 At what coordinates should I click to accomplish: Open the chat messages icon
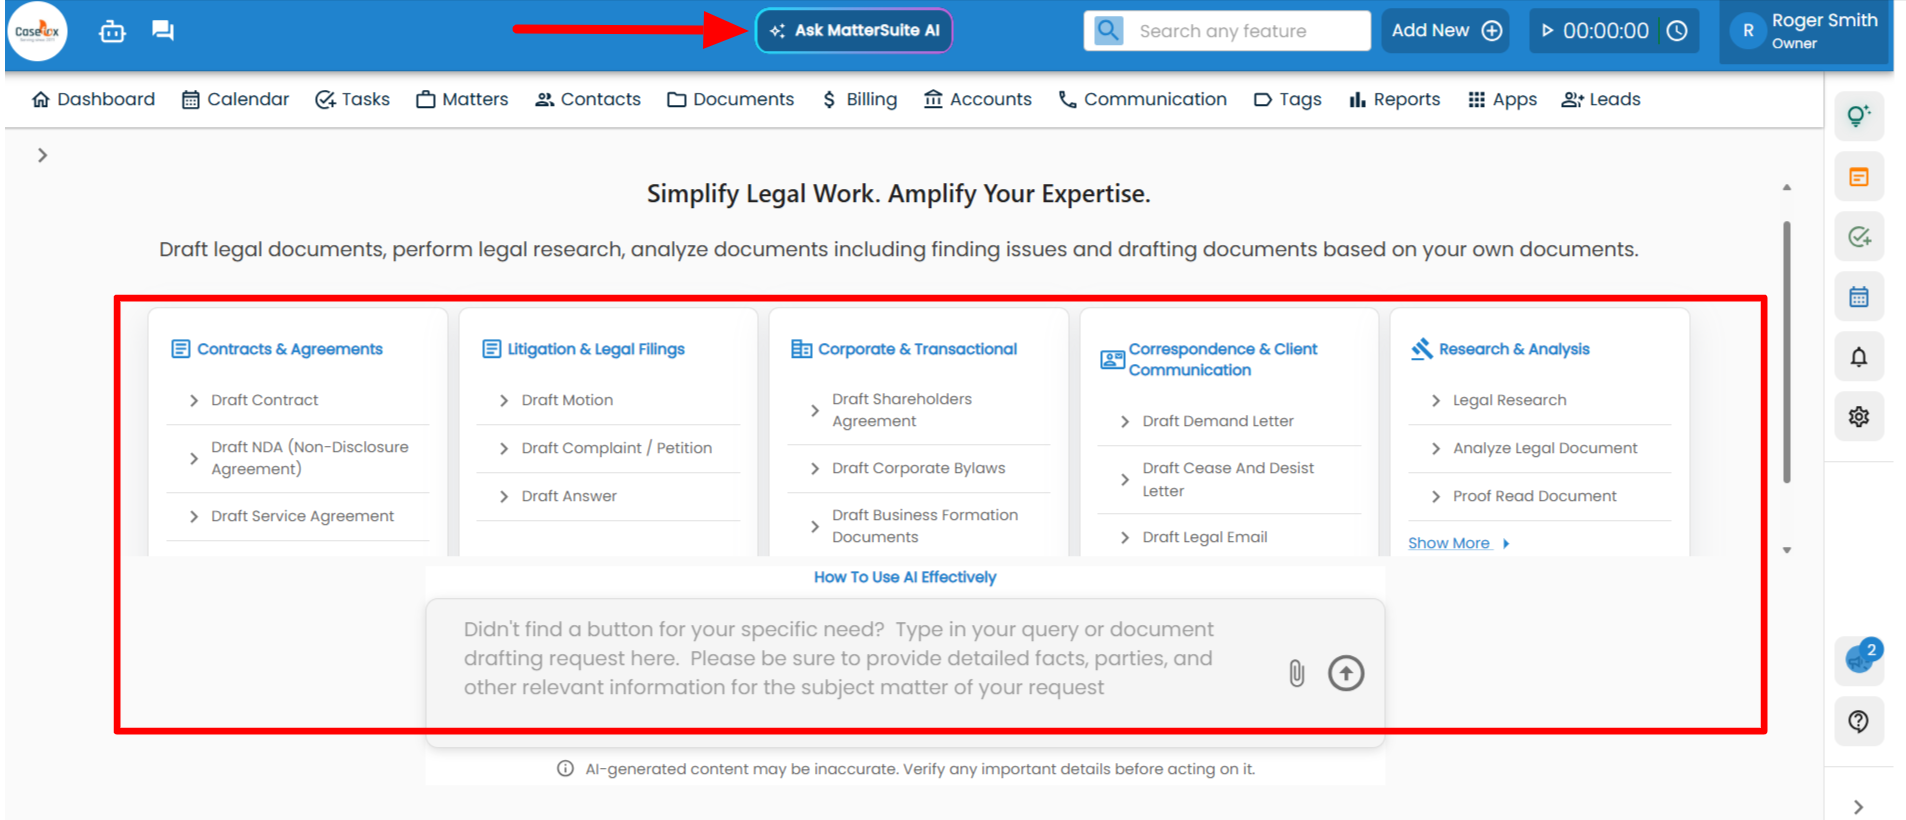[x=163, y=31]
